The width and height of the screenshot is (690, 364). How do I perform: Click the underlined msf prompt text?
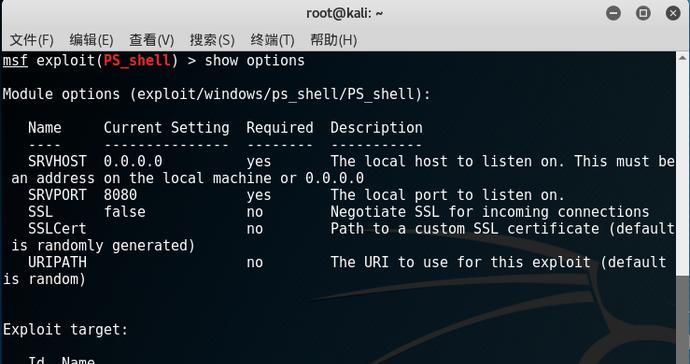(x=15, y=60)
